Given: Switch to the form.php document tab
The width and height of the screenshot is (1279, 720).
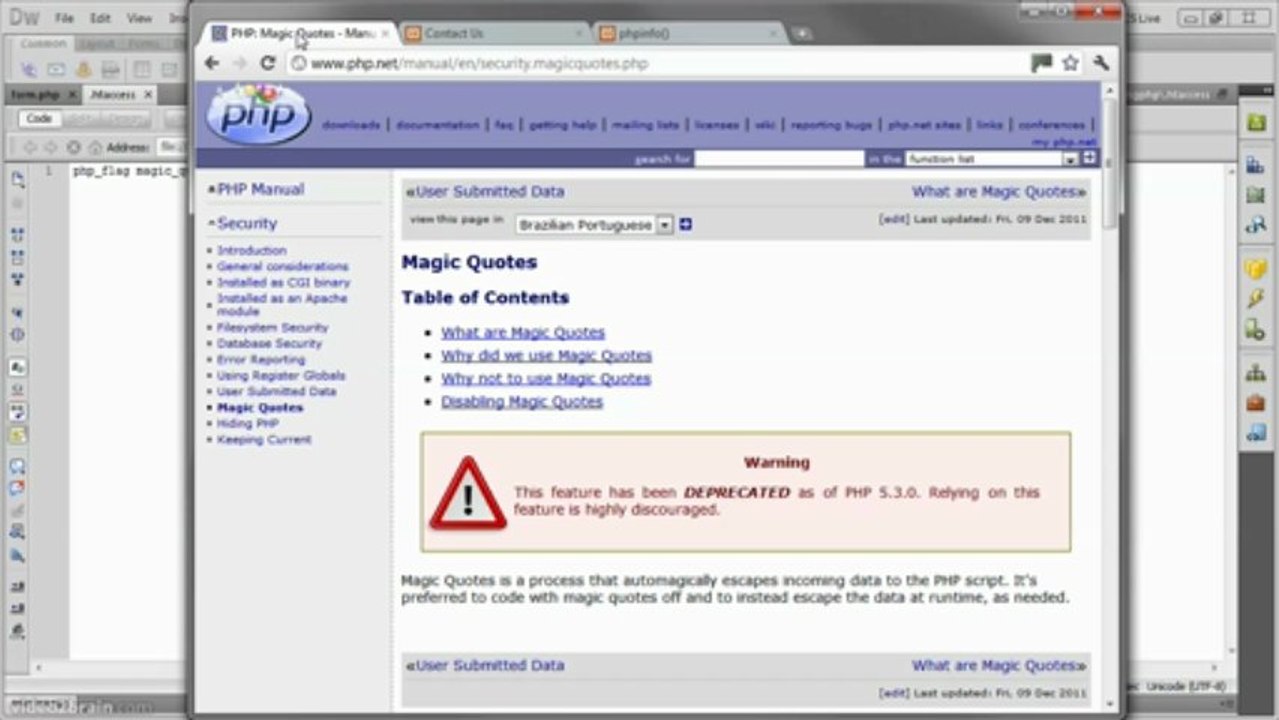Looking at the screenshot, I should (x=34, y=94).
